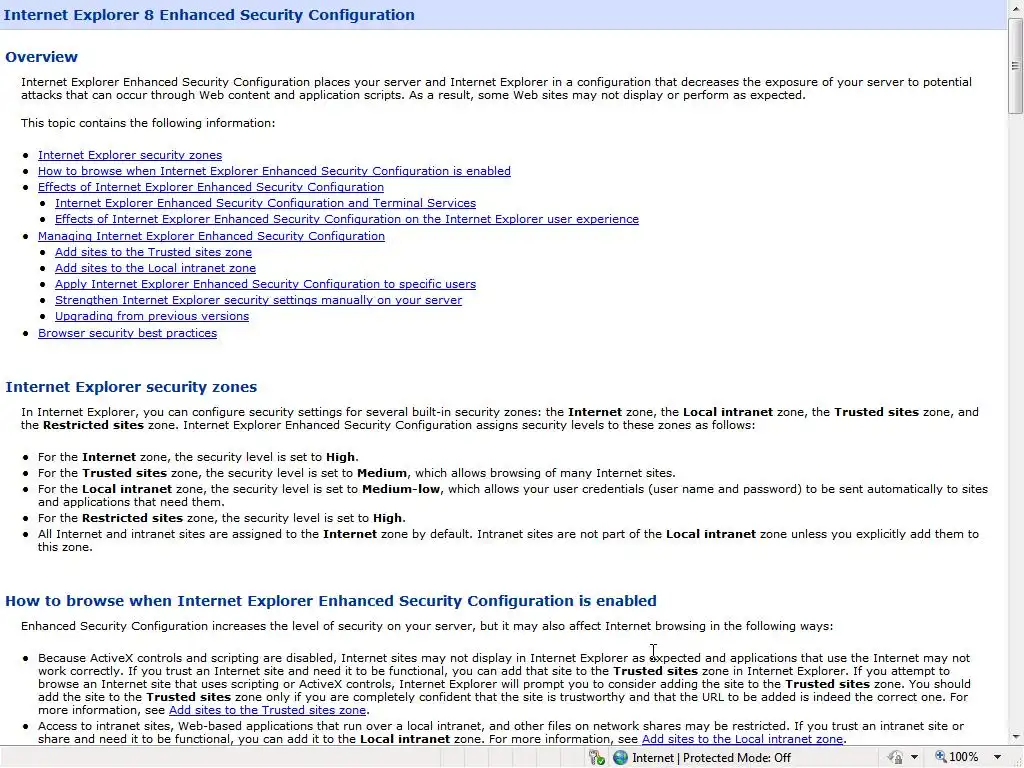The height and width of the screenshot is (768, 1024).
Task: Click text 'This topic contains the following information:'
Action: click(x=148, y=123)
